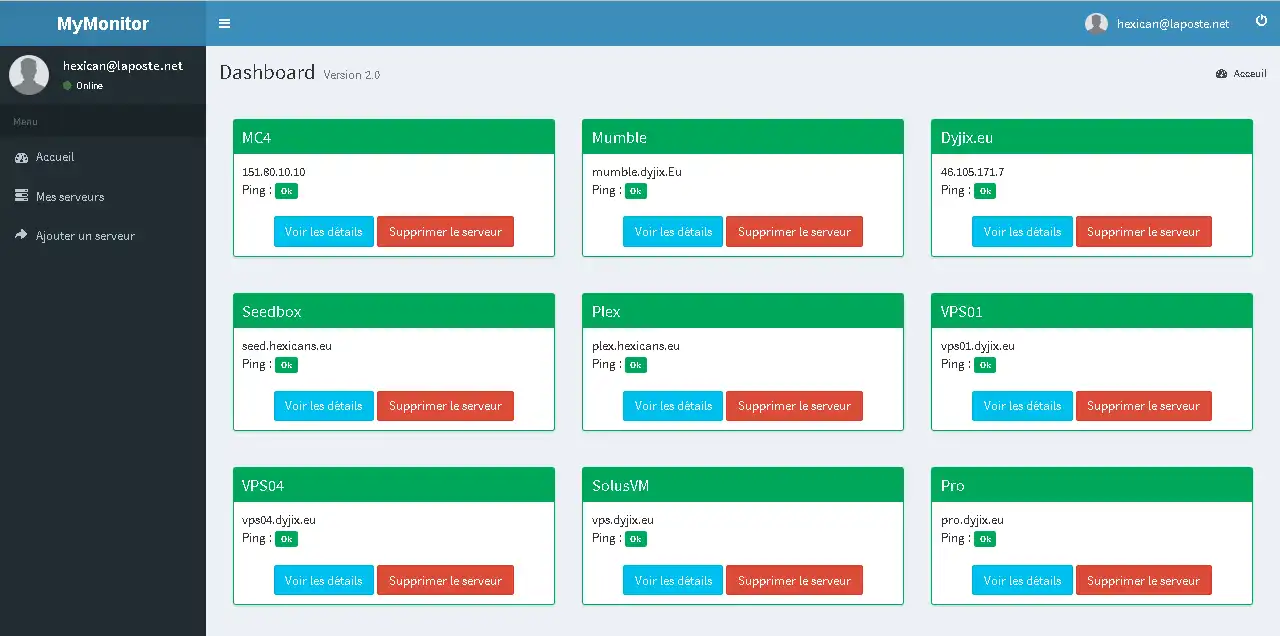Image resolution: width=1280 pixels, height=636 pixels.
Task: Click the top-right user avatar
Action: click(1096, 23)
